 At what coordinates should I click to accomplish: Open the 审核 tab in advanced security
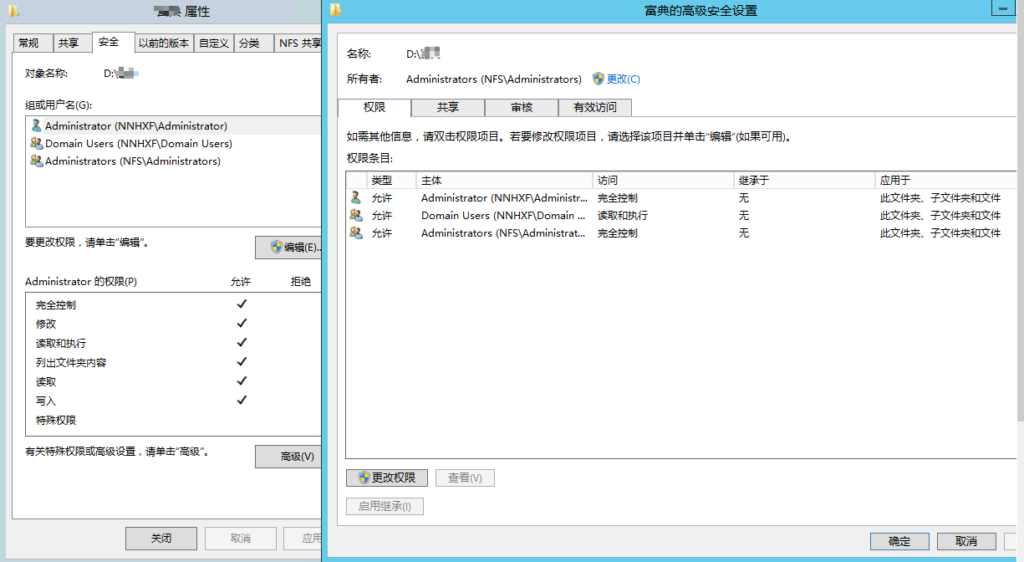[x=522, y=108]
